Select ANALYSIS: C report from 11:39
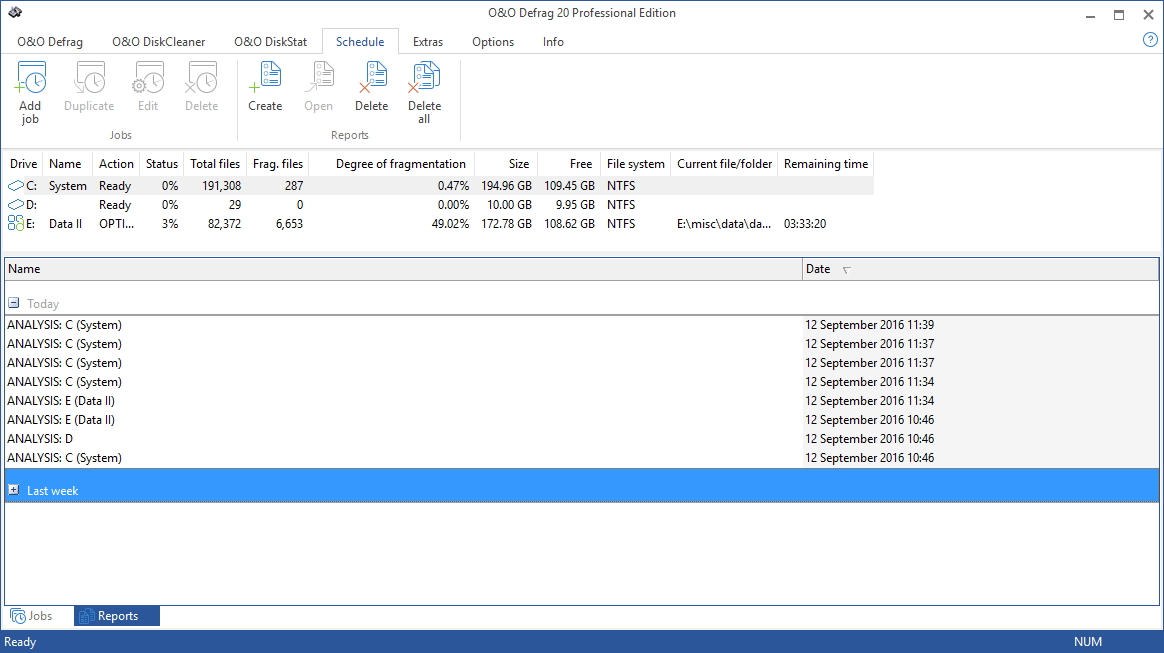This screenshot has height=653, width=1164. click(x=64, y=325)
